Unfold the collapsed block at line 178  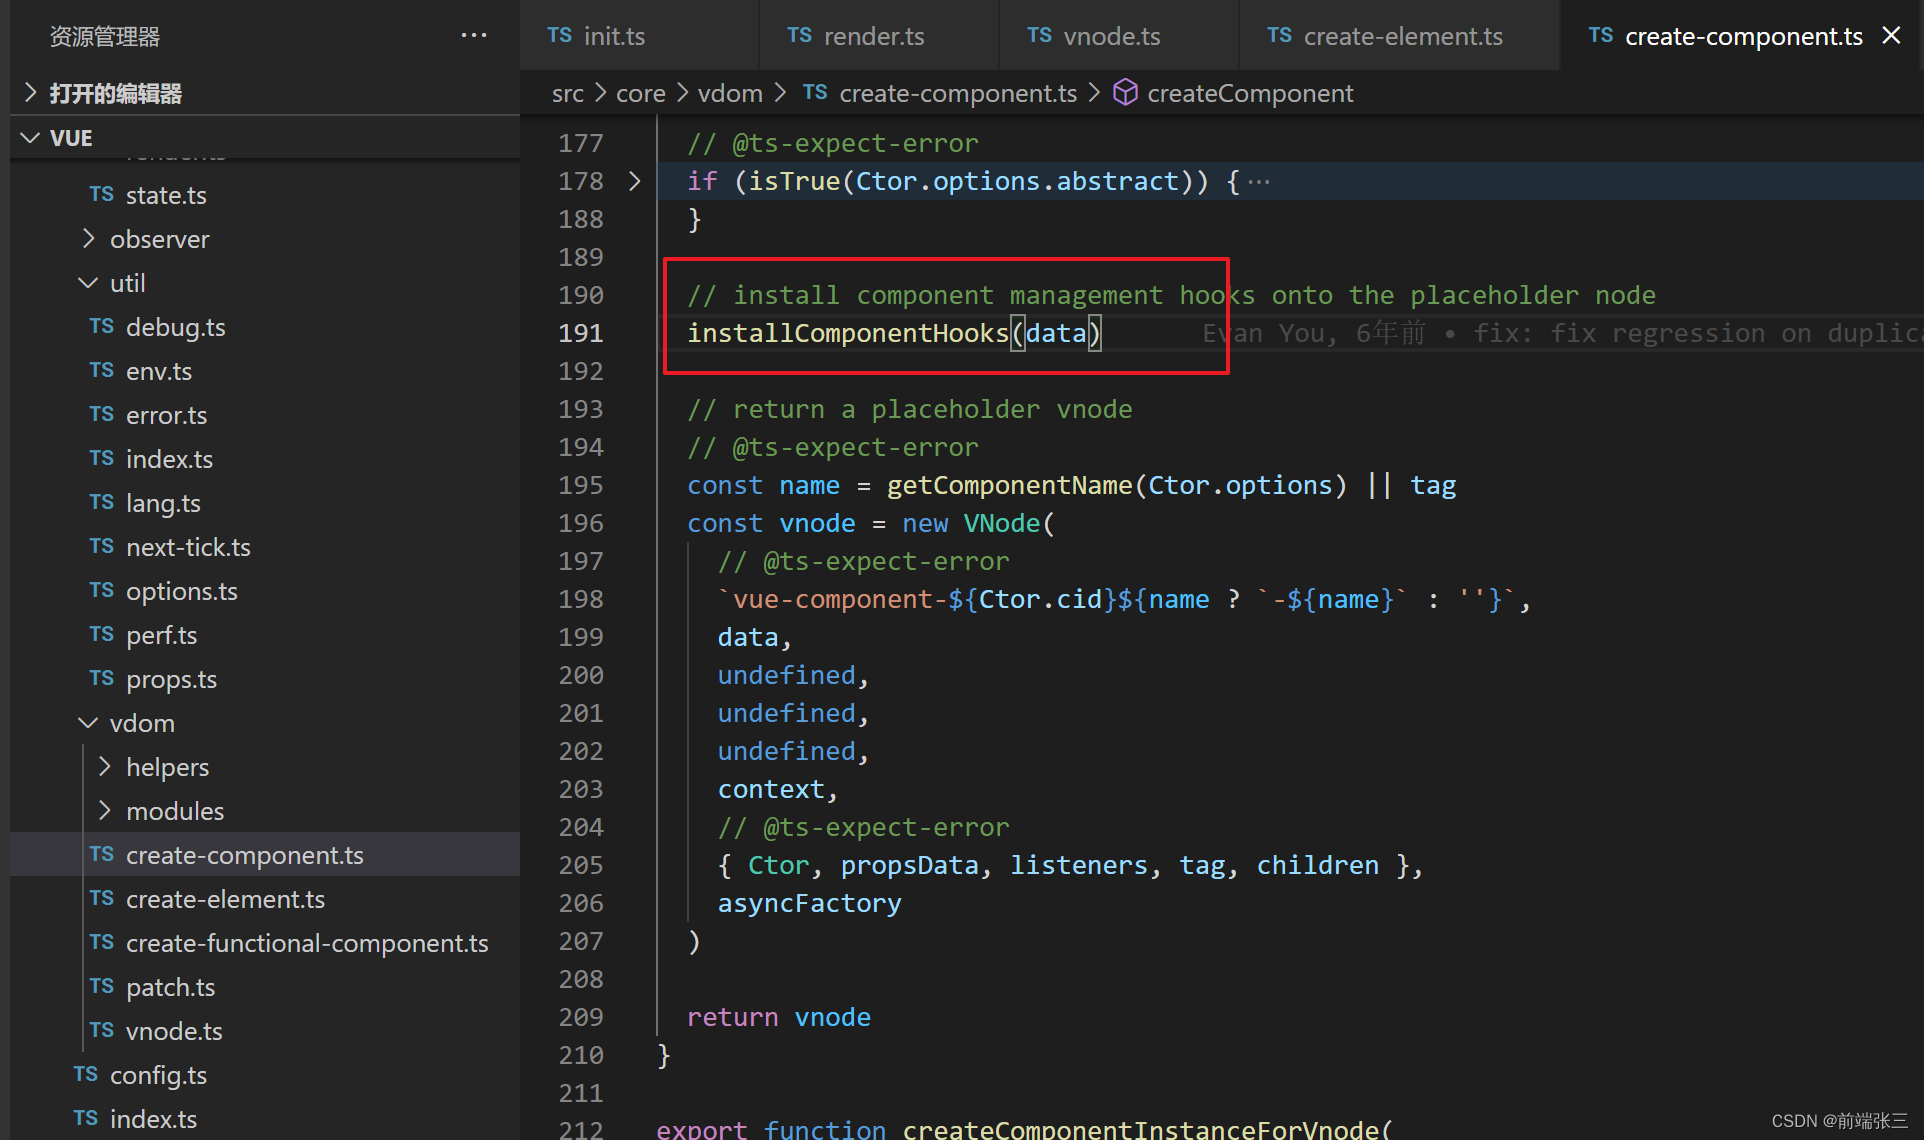coord(634,181)
